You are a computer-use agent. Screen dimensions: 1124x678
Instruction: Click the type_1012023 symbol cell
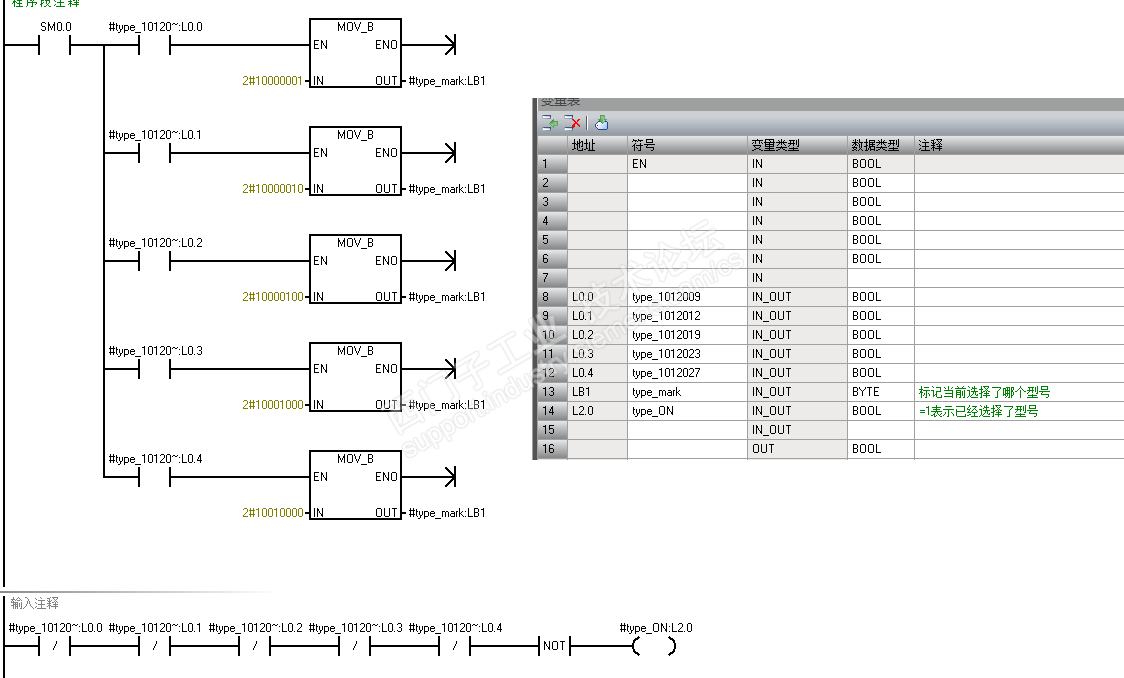coord(687,354)
